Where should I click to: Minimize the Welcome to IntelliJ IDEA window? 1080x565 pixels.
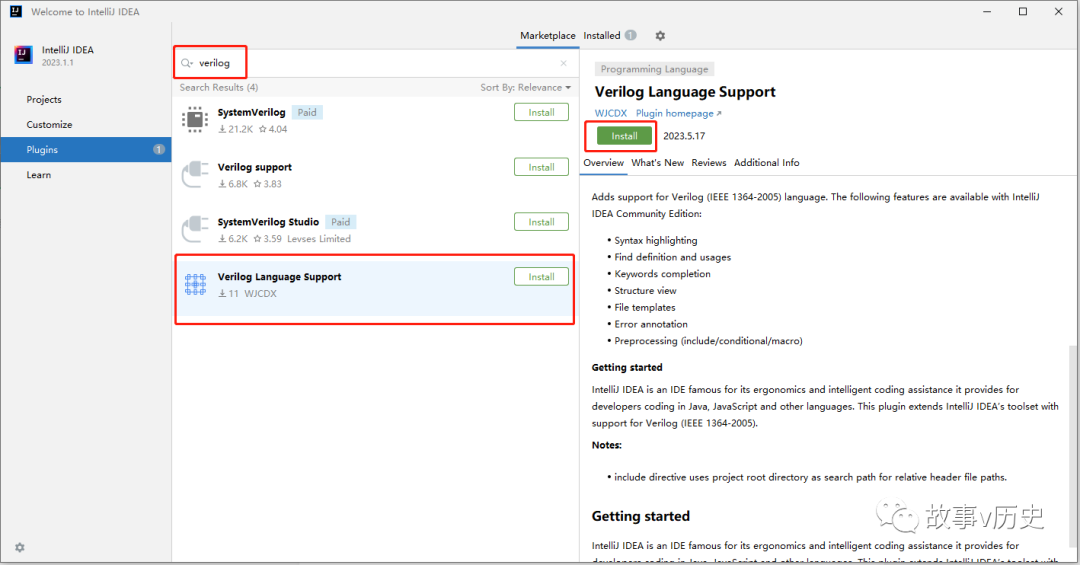987,12
